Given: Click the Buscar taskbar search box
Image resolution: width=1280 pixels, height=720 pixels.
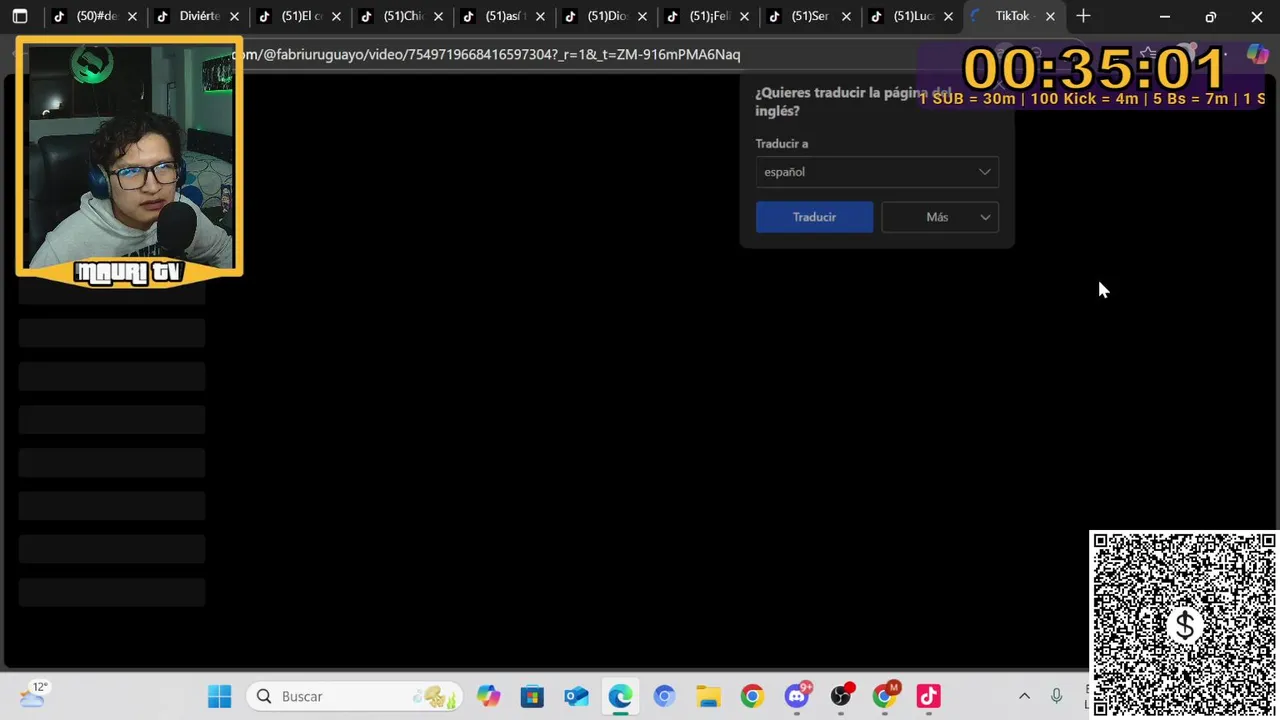Looking at the screenshot, I should coord(355,696).
